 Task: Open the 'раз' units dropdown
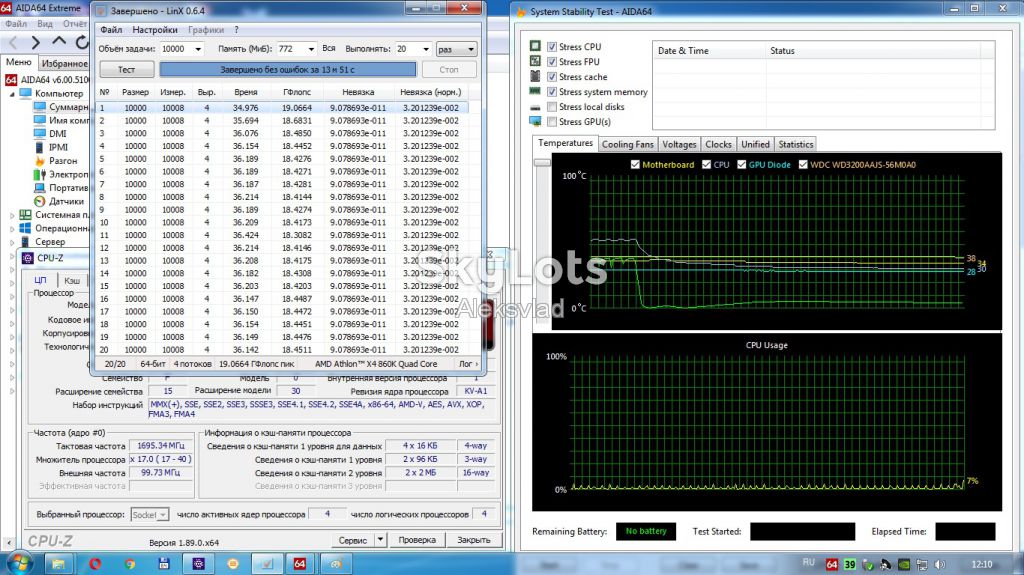pyautogui.click(x=456, y=49)
